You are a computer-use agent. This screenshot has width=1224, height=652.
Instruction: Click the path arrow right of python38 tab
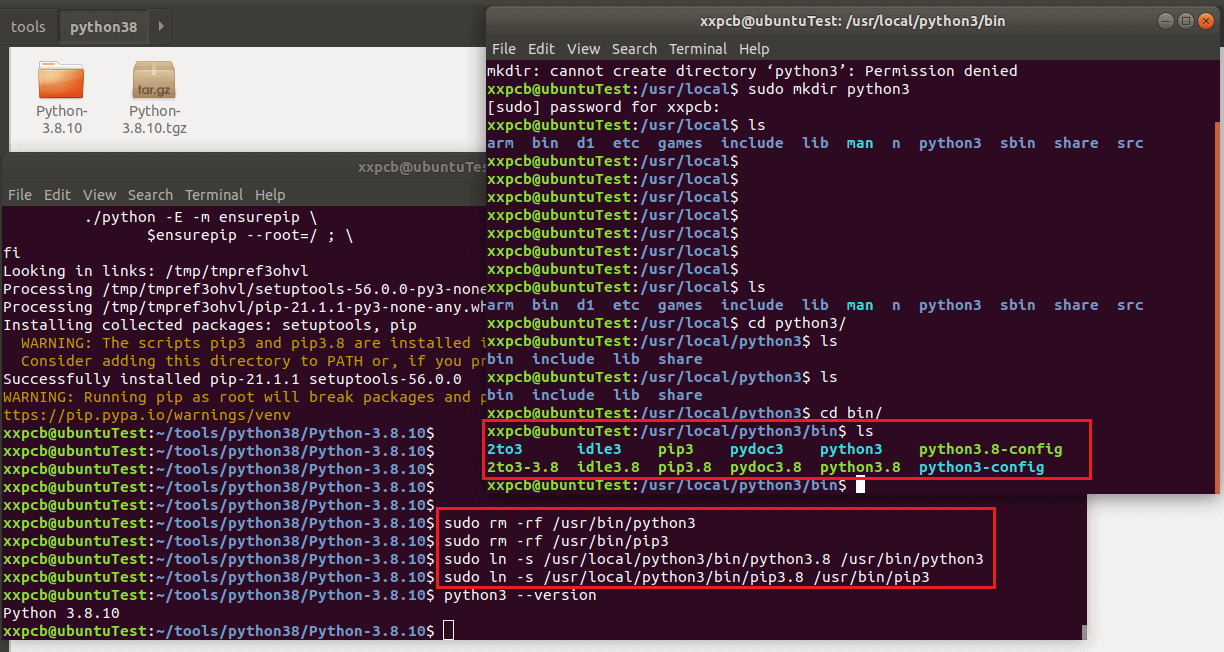point(162,27)
